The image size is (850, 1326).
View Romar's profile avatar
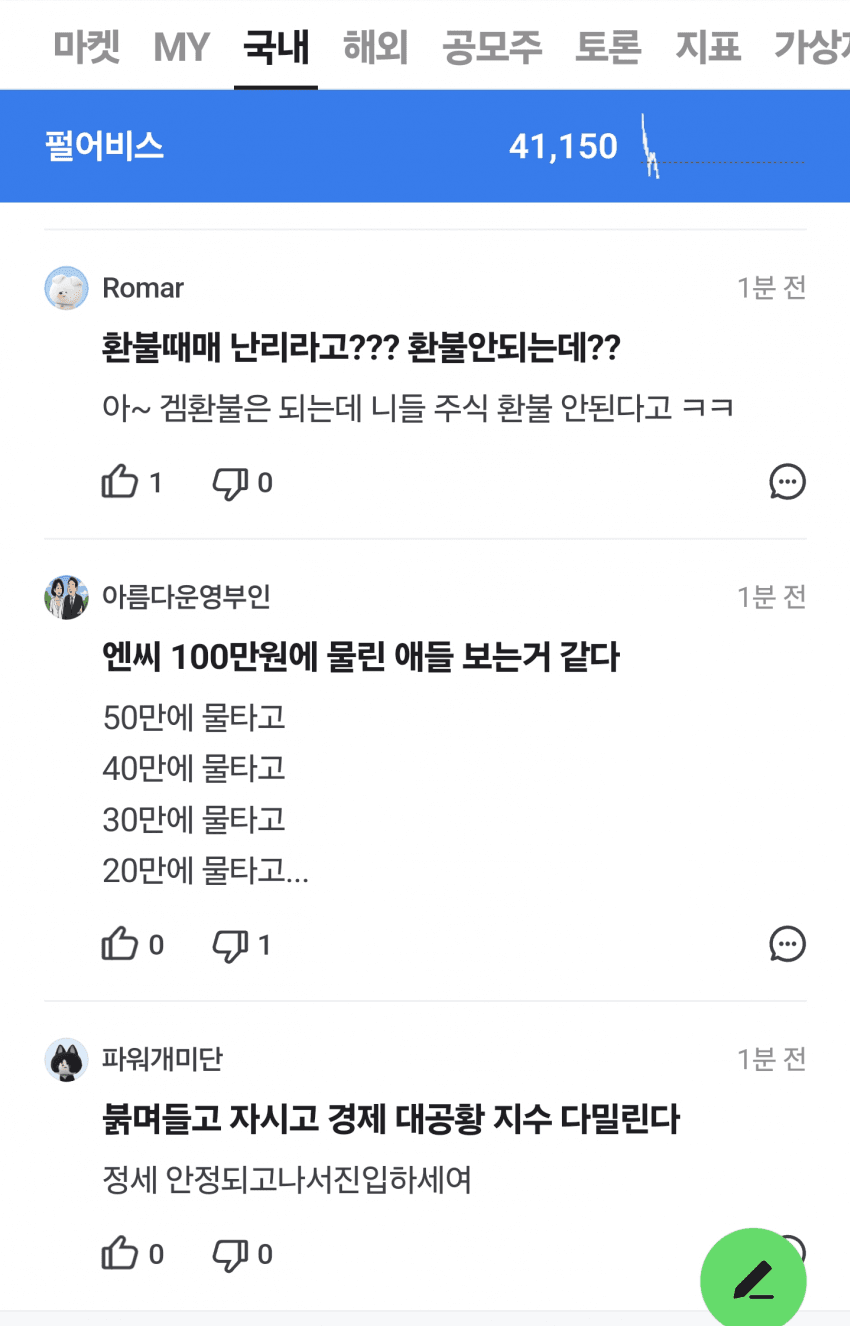[67, 288]
